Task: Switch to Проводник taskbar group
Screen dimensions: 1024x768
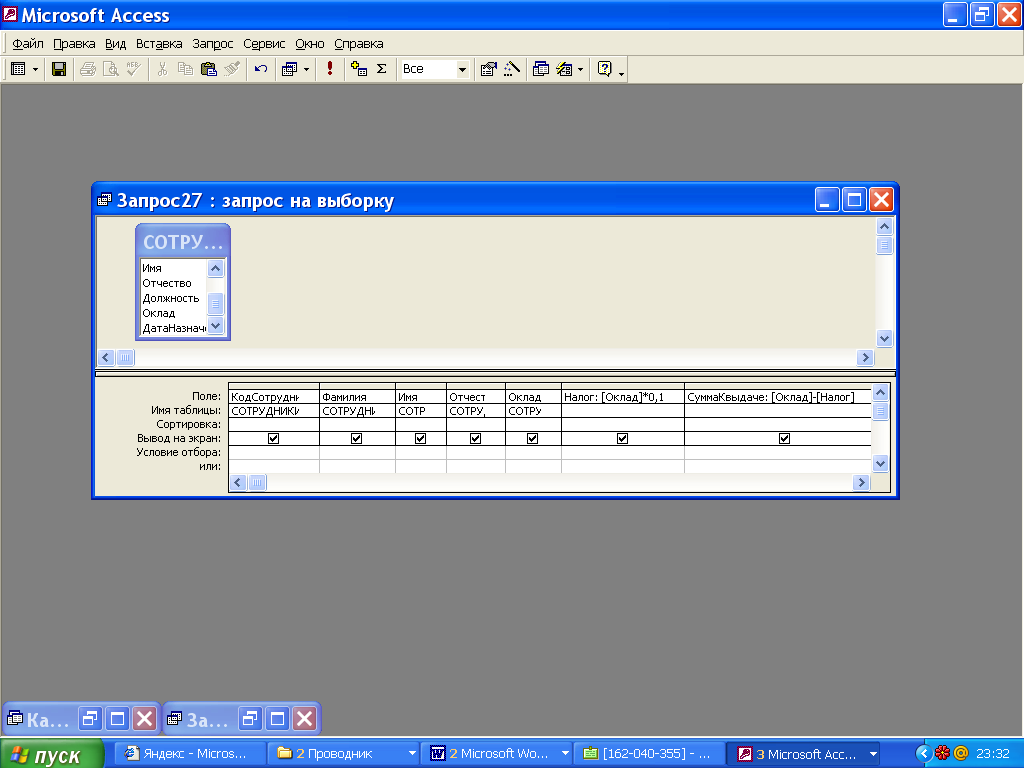Action: 343,754
